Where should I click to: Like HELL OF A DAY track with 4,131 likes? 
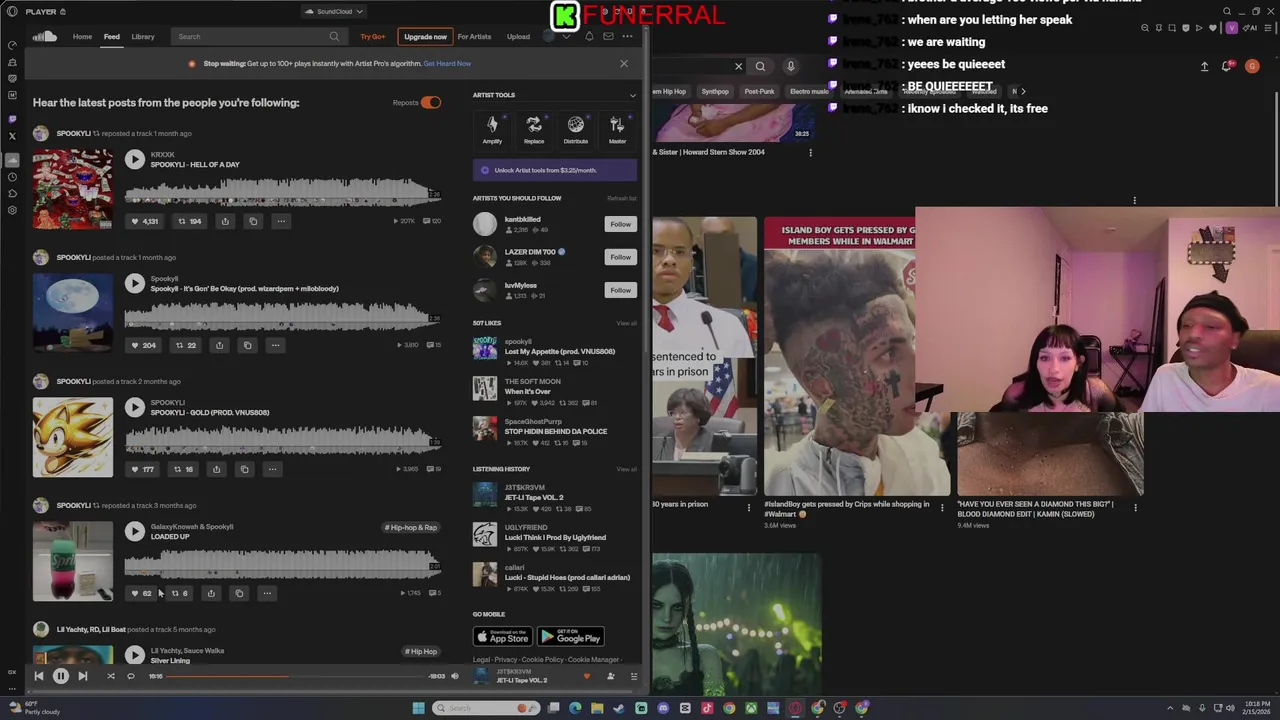(145, 221)
